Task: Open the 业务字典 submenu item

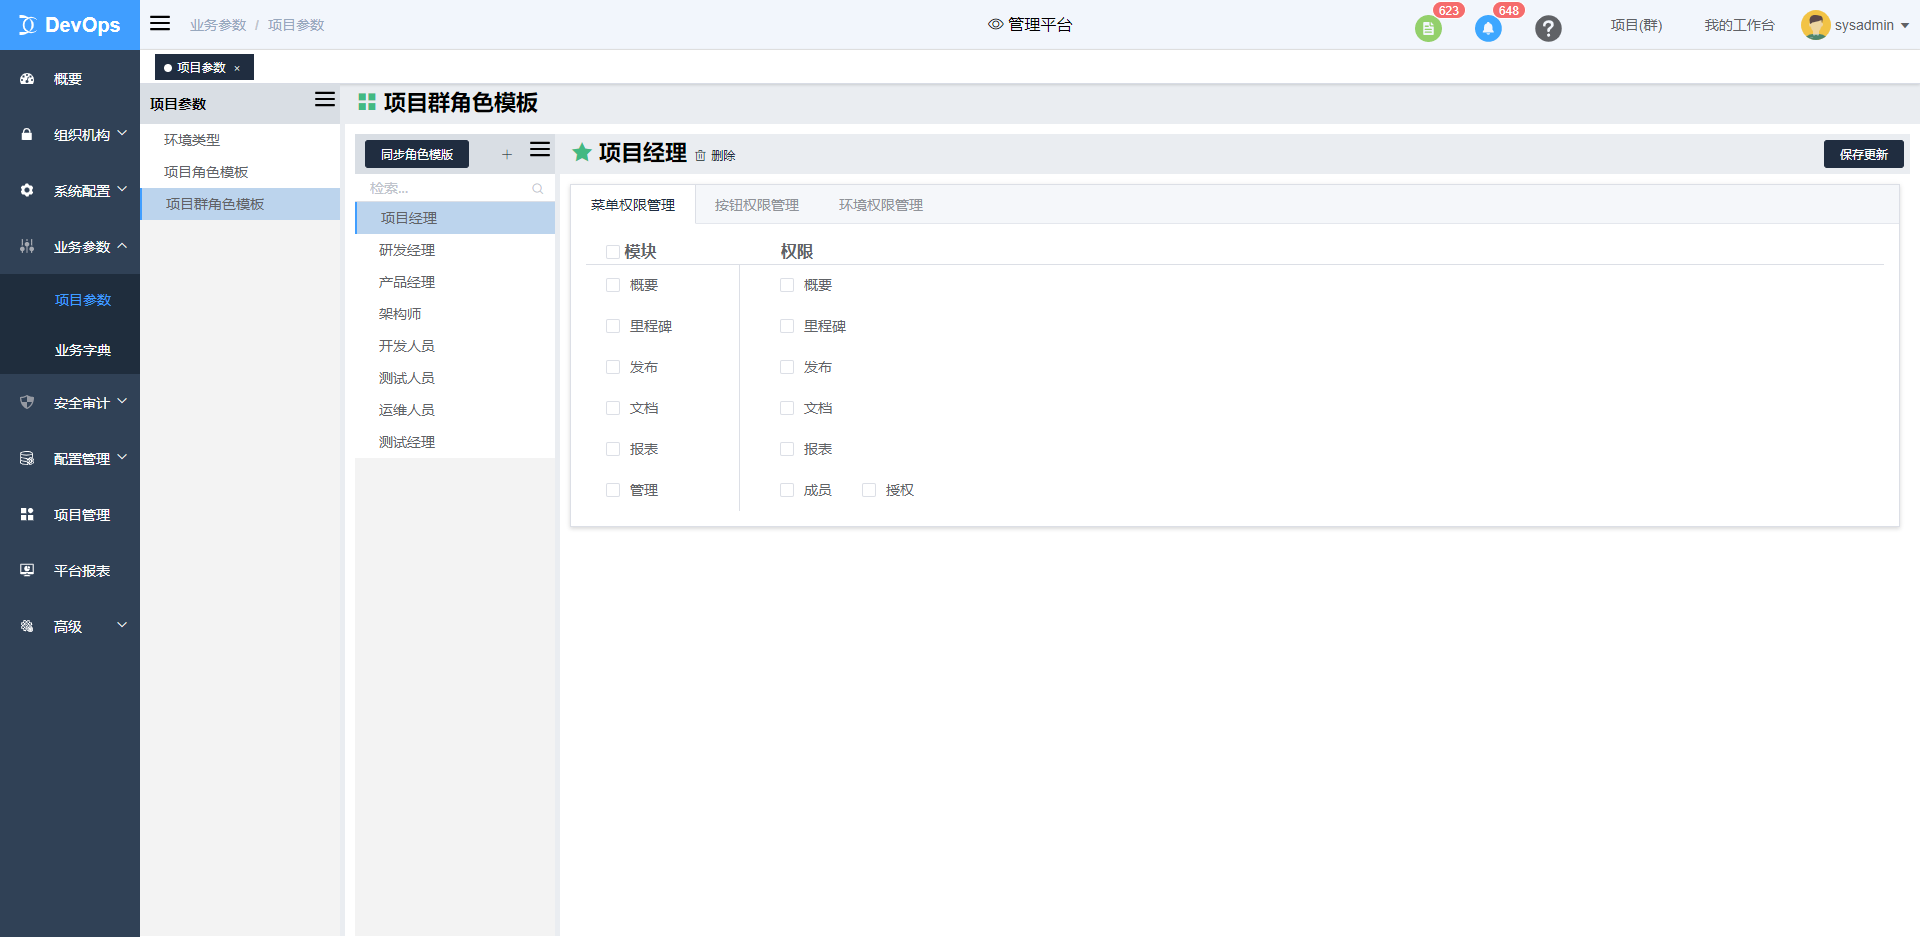Action: point(83,350)
